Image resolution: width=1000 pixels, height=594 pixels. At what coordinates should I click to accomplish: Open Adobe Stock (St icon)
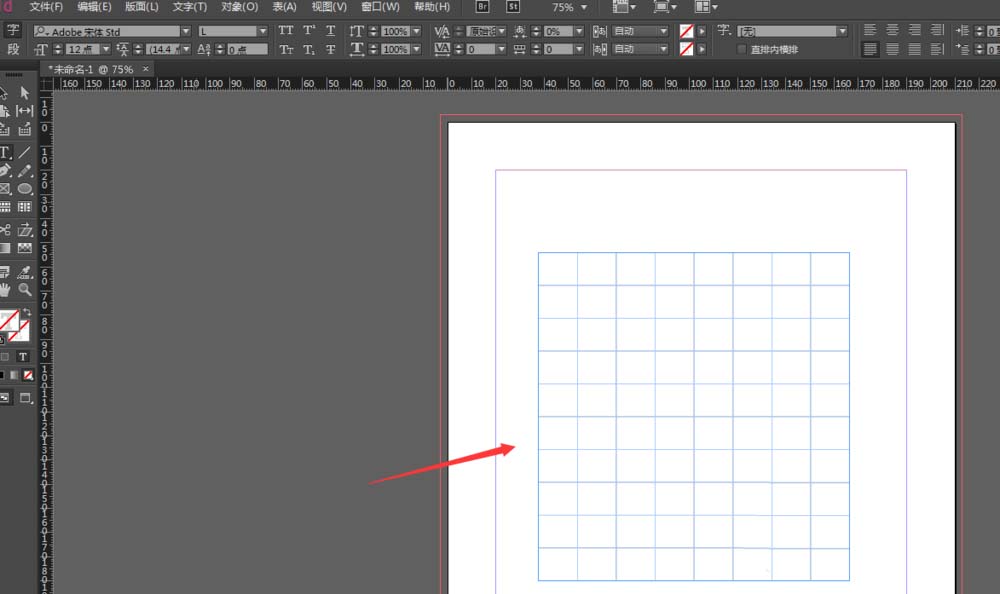pyautogui.click(x=513, y=7)
